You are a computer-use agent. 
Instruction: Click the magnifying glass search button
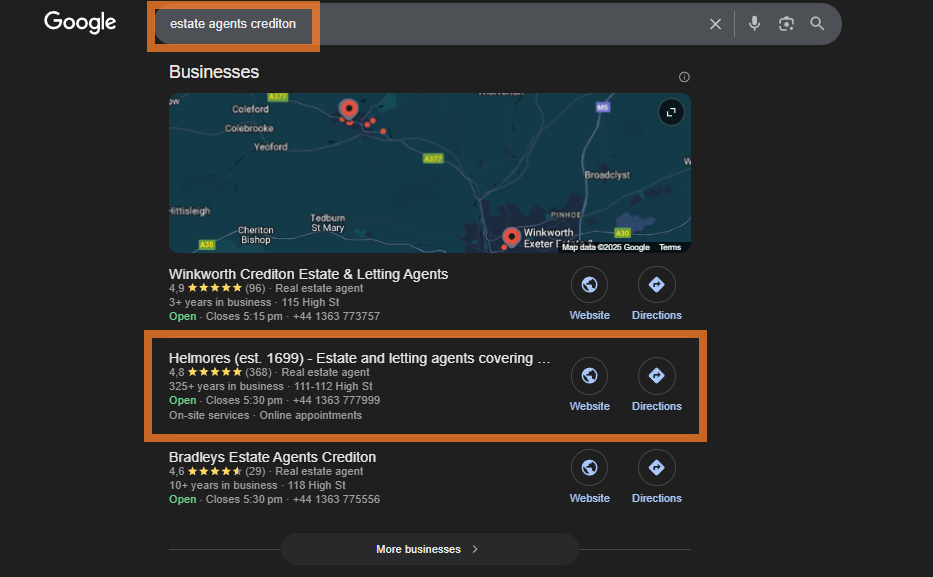817,24
